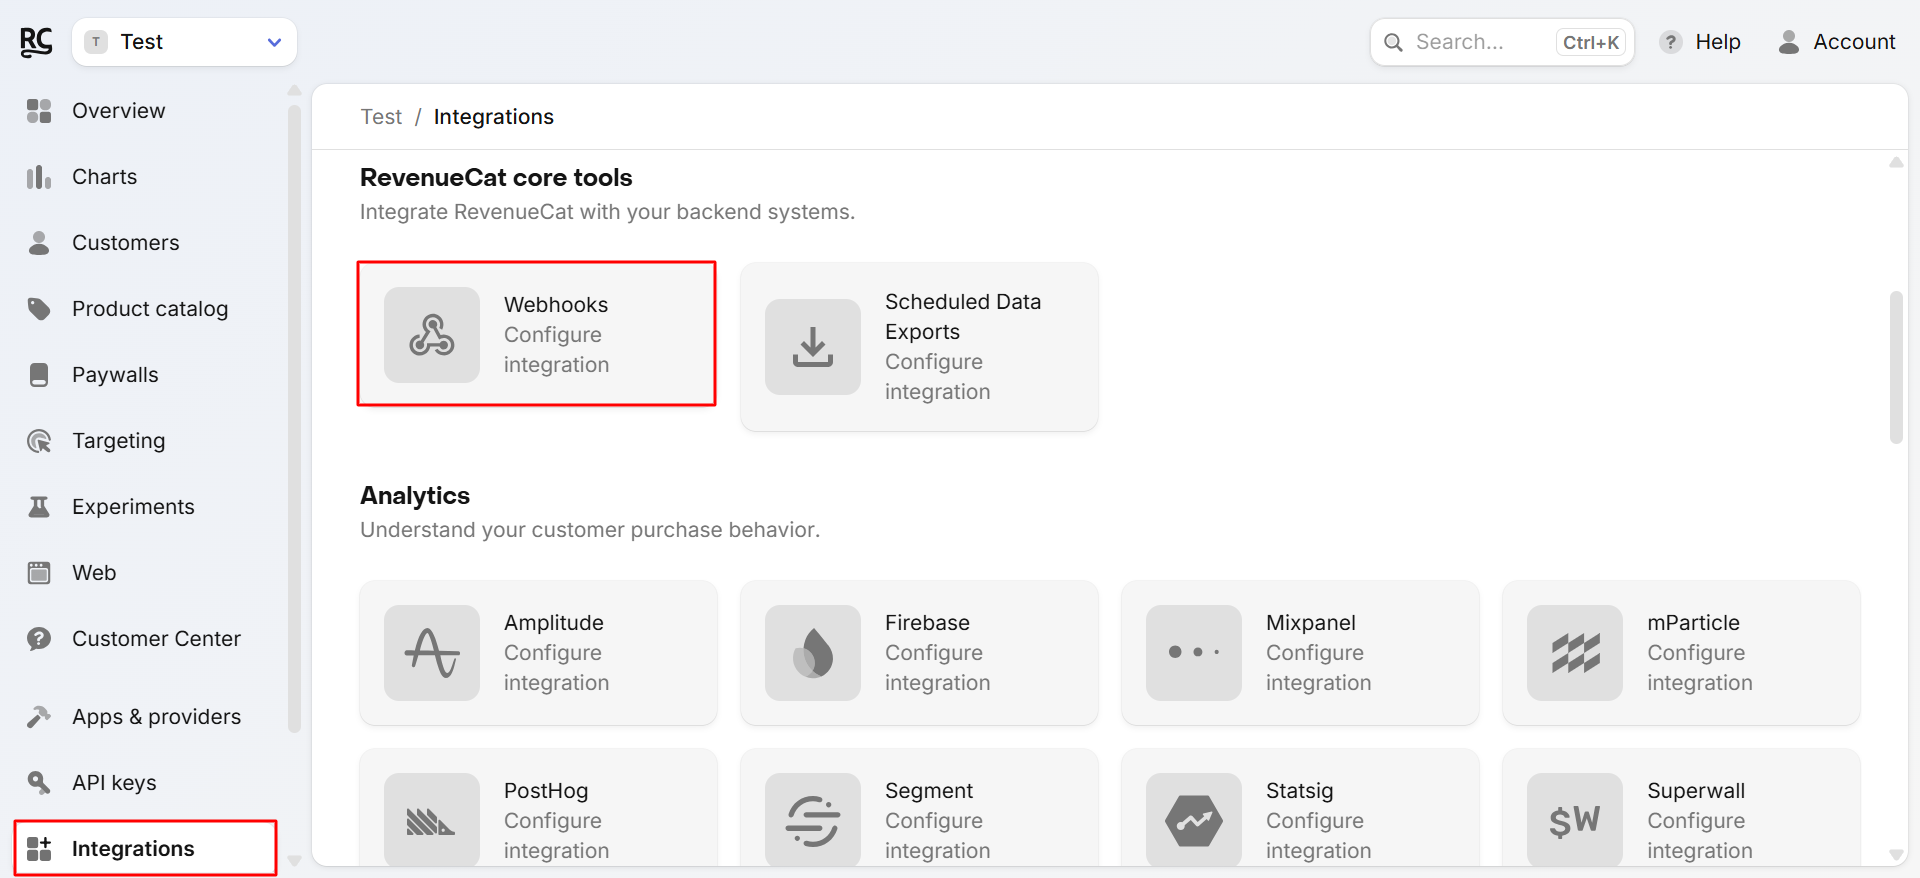Go to Customer Center
Viewport: 1920px width, 878px height.
pyautogui.click(x=156, y=639)
